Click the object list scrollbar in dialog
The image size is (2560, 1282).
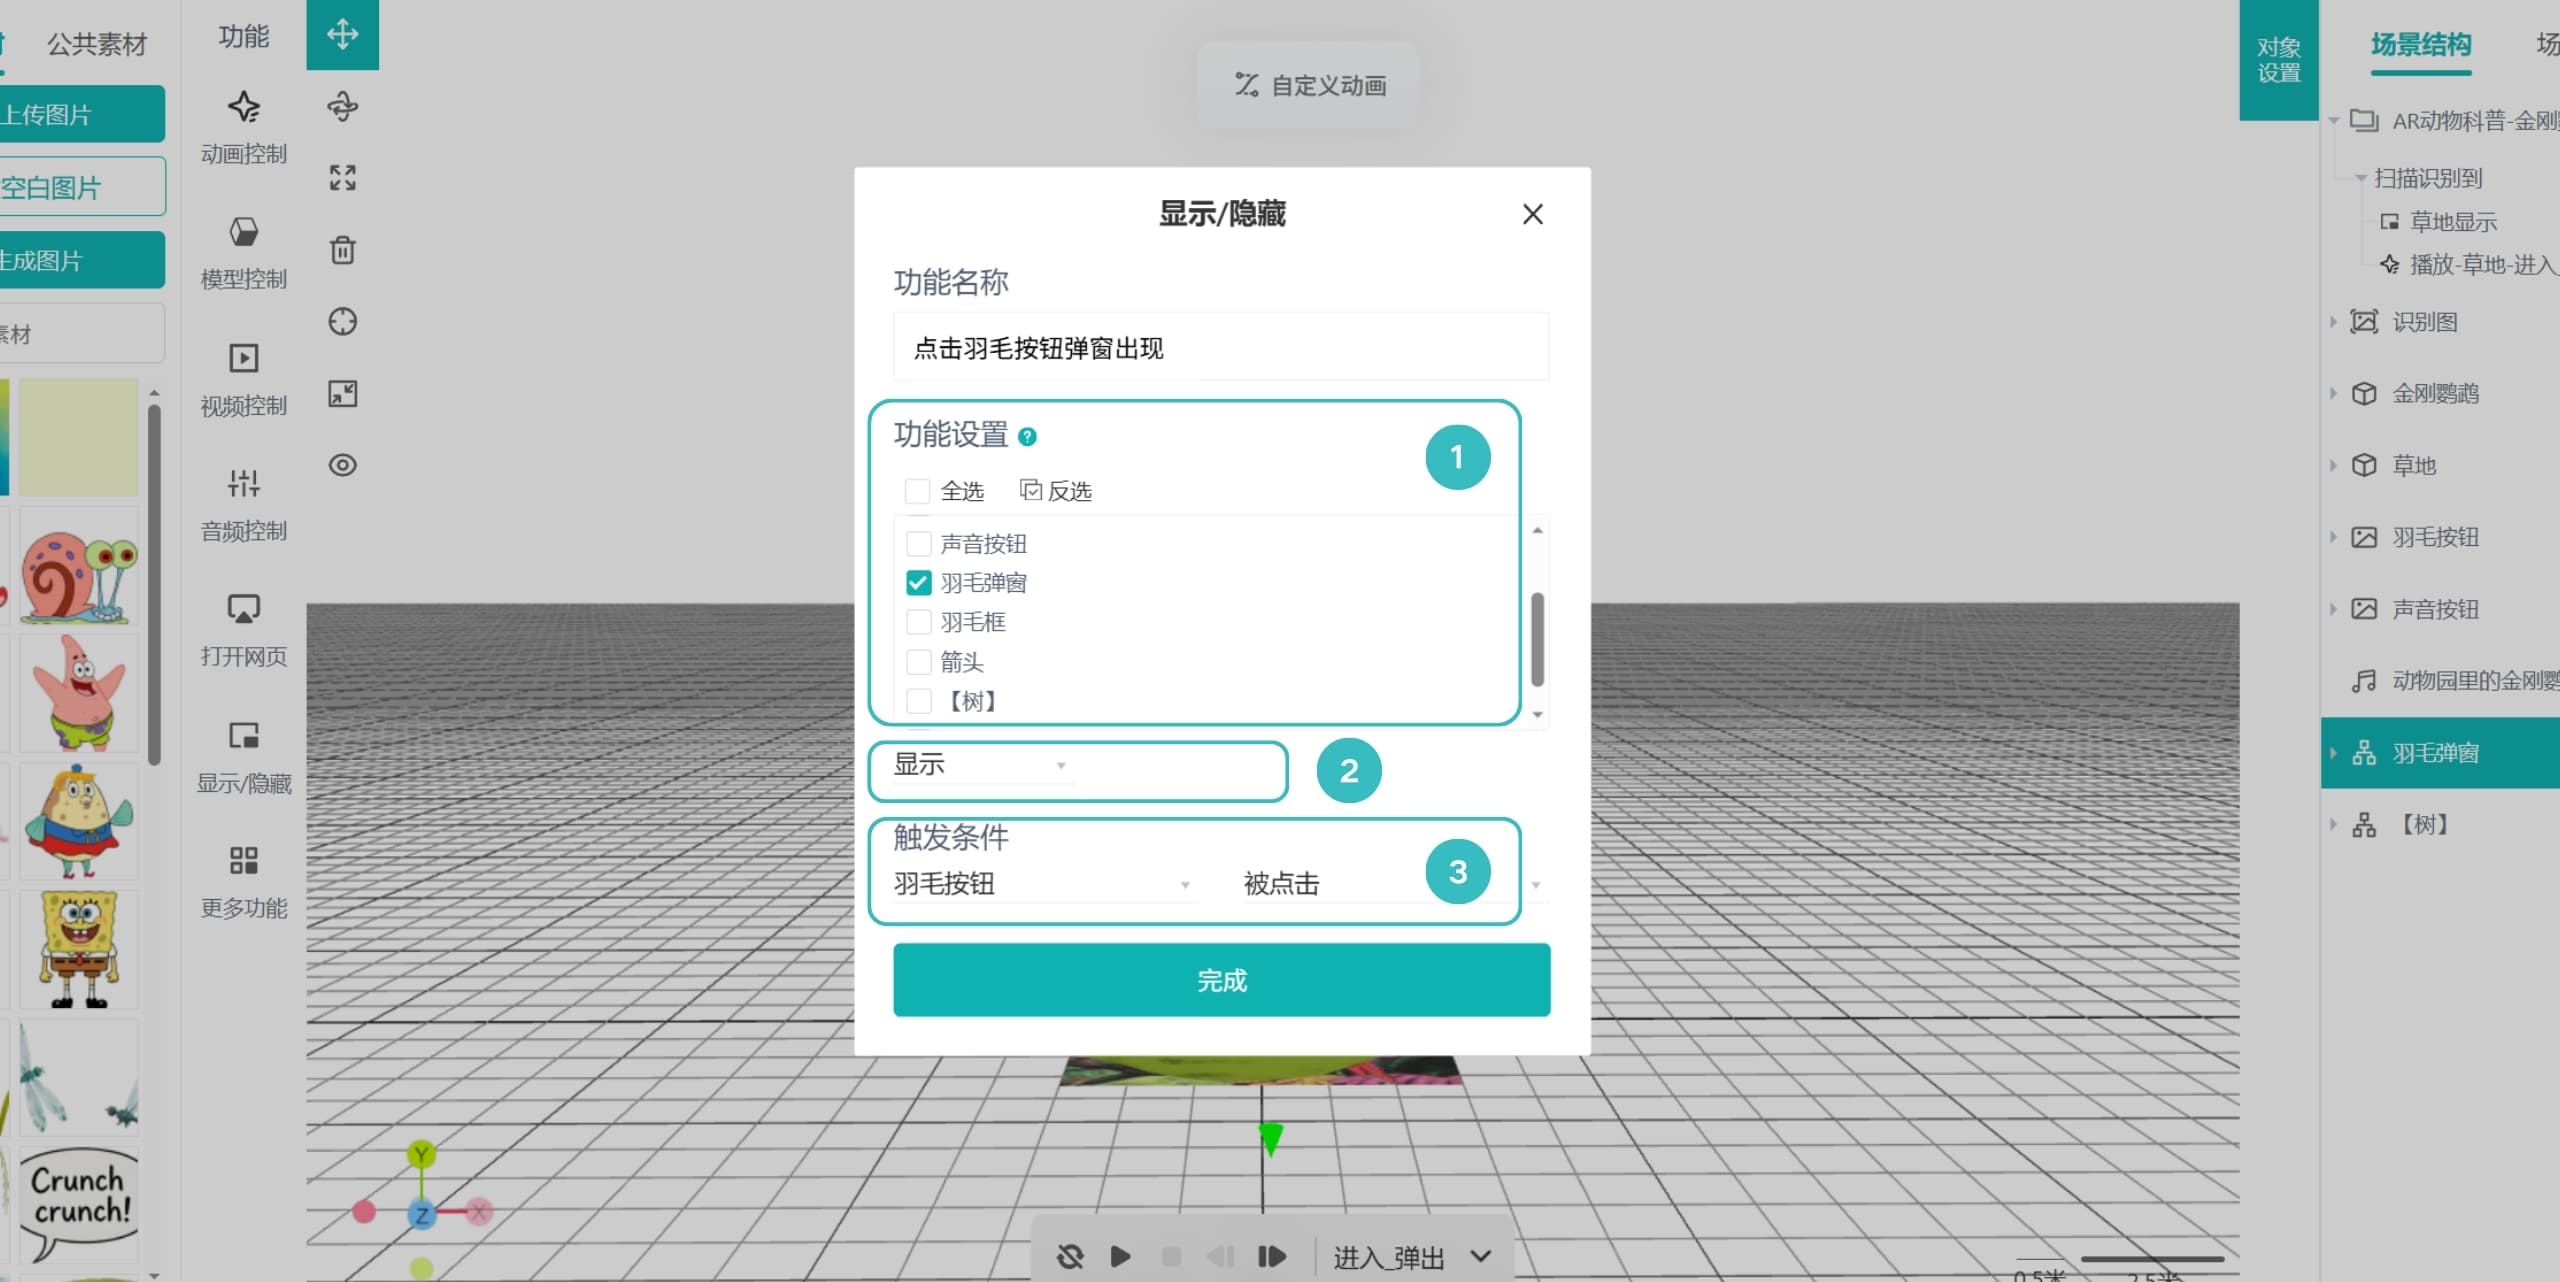click(x=1537, y=639)
